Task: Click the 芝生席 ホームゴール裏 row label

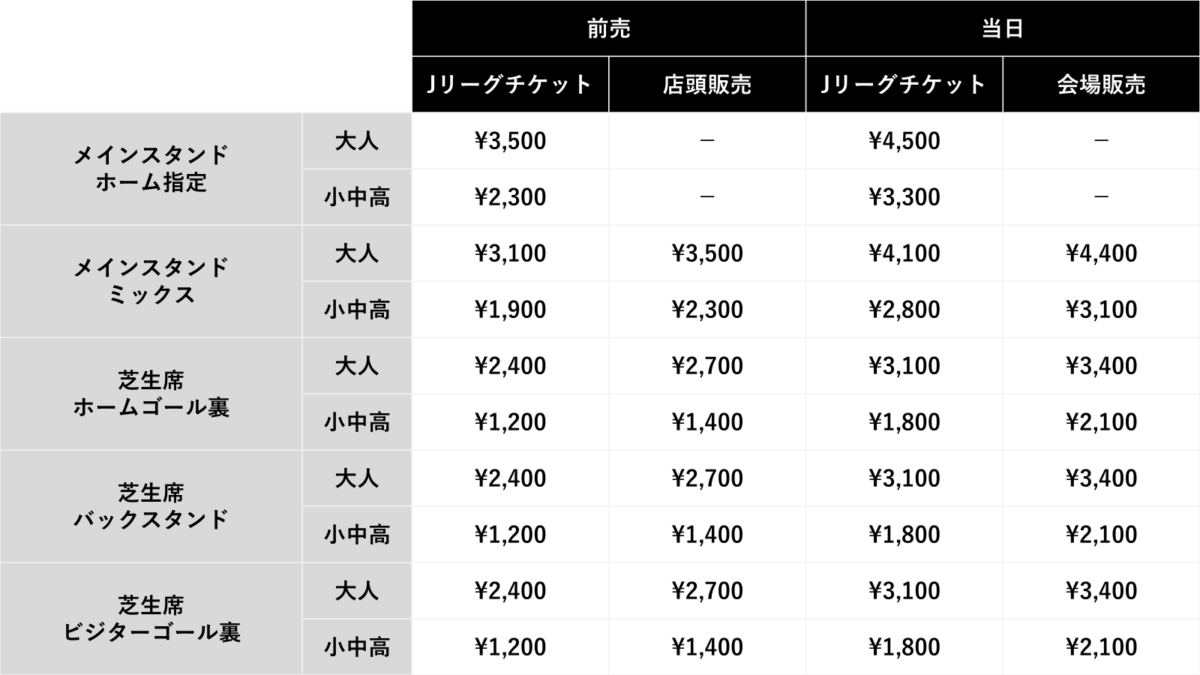Action: pyautogui.click(x=151, y=394)
